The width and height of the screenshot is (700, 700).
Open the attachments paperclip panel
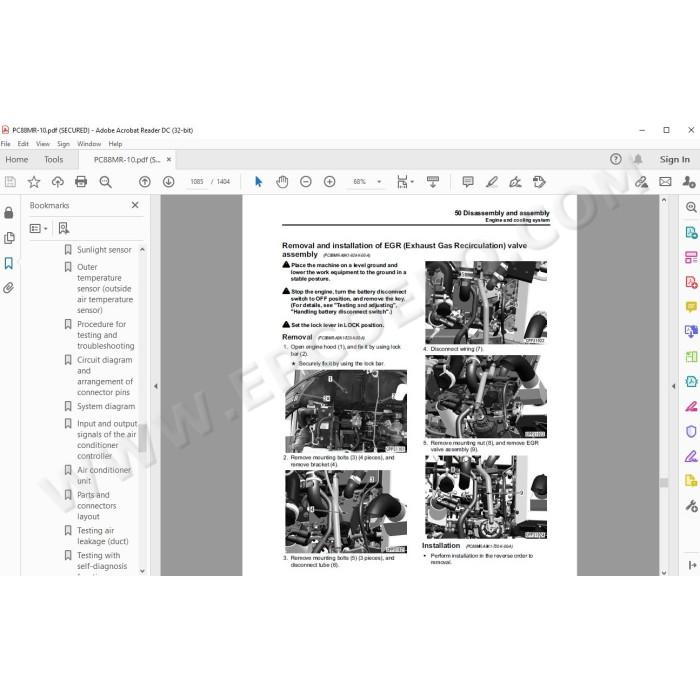coord(9,288)
